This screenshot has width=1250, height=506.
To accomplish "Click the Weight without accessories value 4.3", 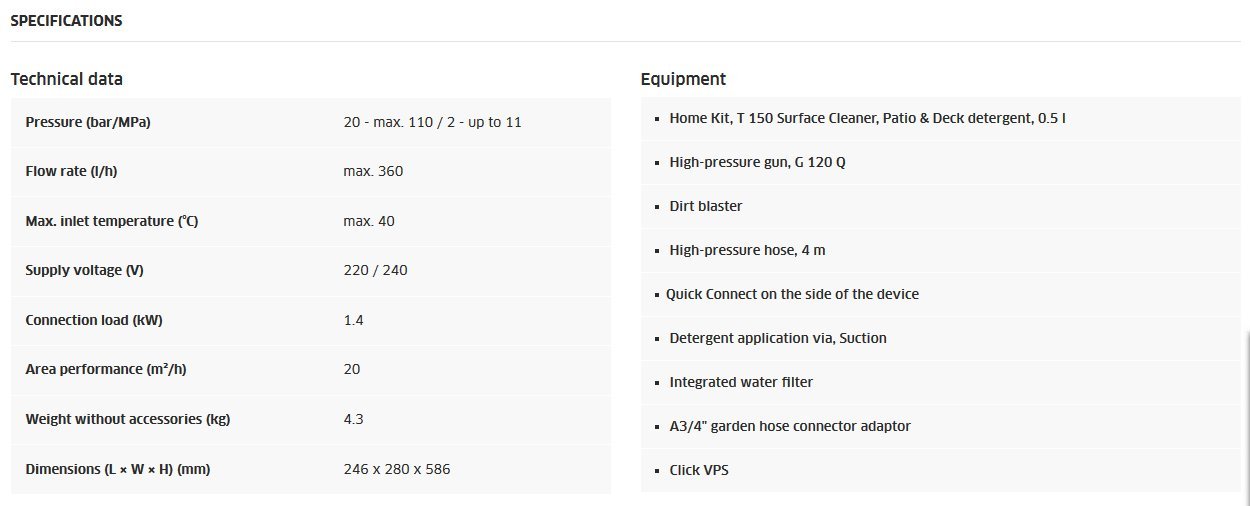I will (353, 419).
